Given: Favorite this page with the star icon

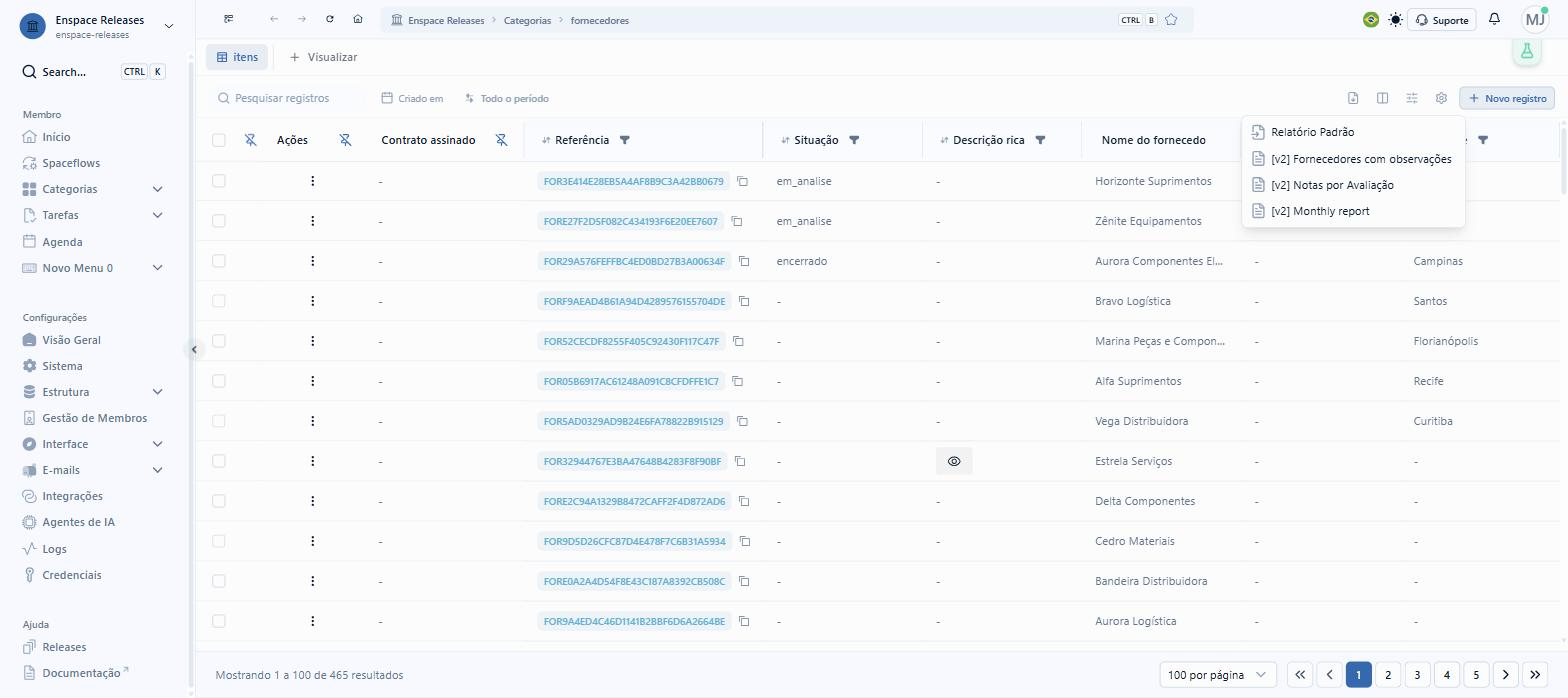Looking at the screenshot, I should pos(1171,20).
